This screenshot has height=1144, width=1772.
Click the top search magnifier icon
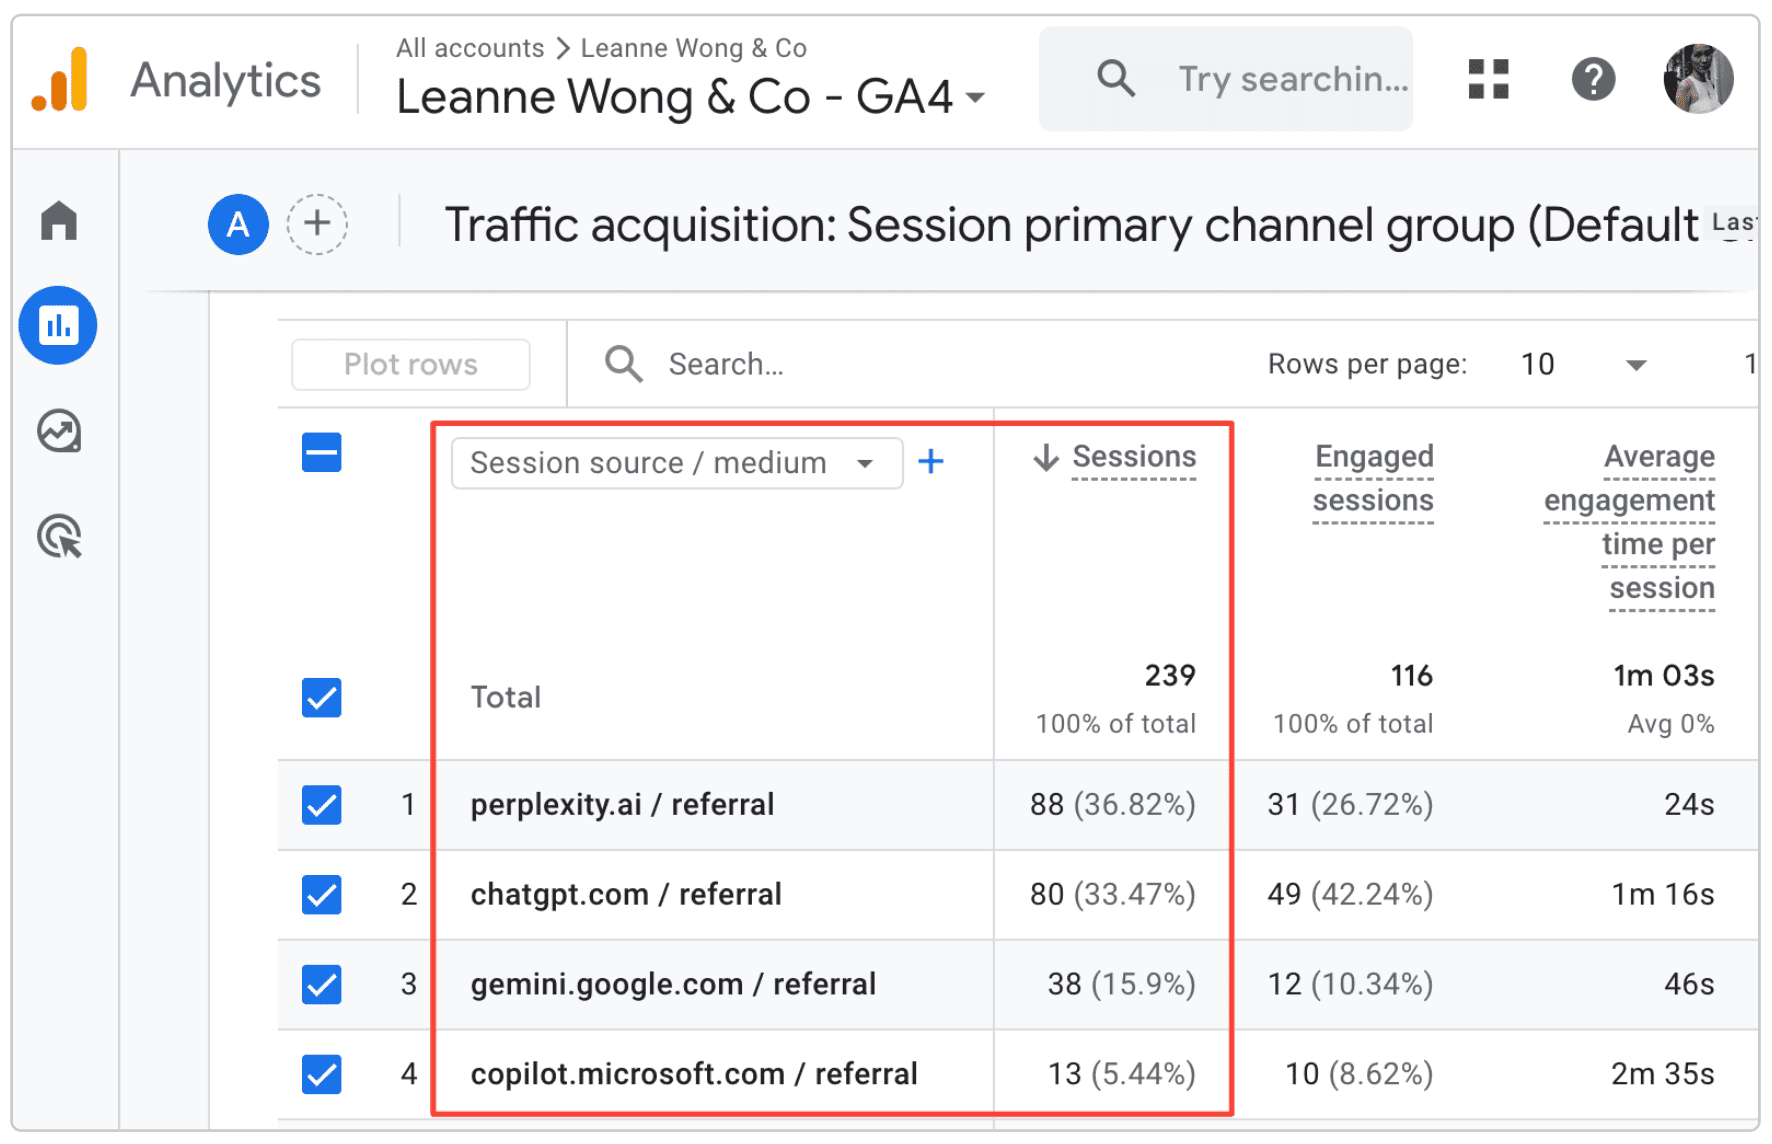(1116, 78)
